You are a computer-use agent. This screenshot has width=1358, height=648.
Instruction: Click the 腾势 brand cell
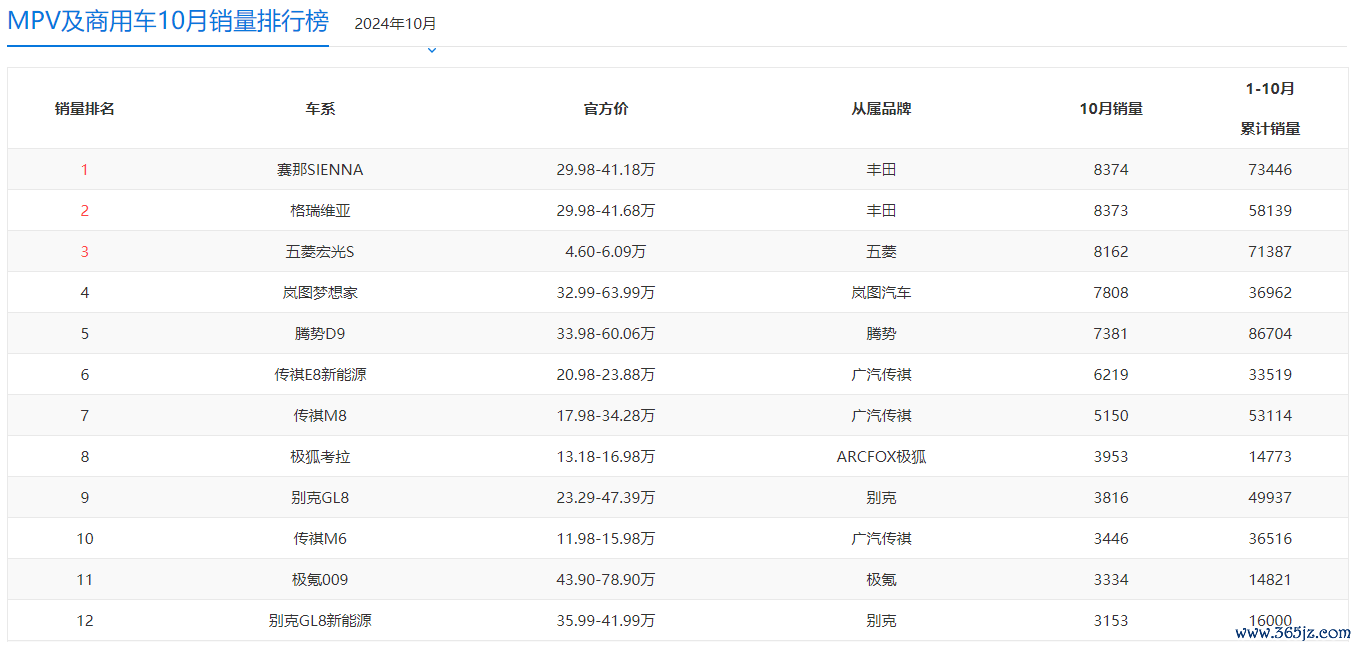point(881,334)
